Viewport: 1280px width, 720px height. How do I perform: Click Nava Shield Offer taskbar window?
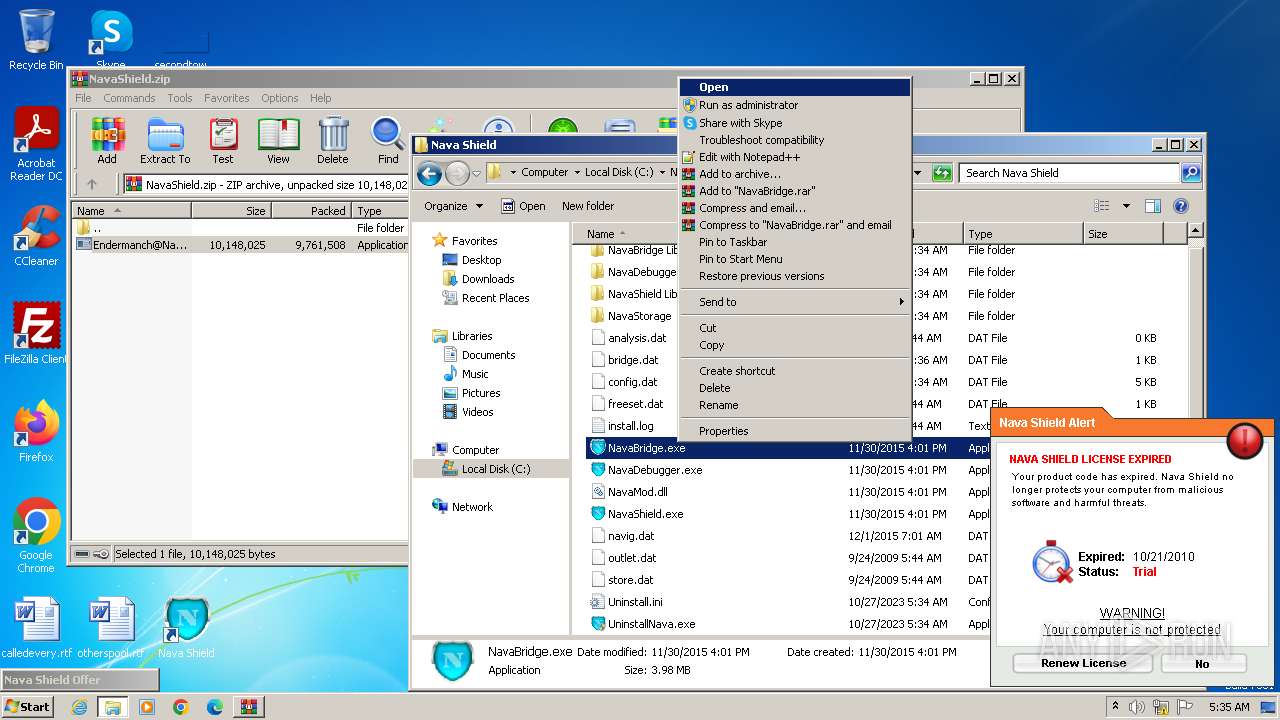click(x=80, y=680)
